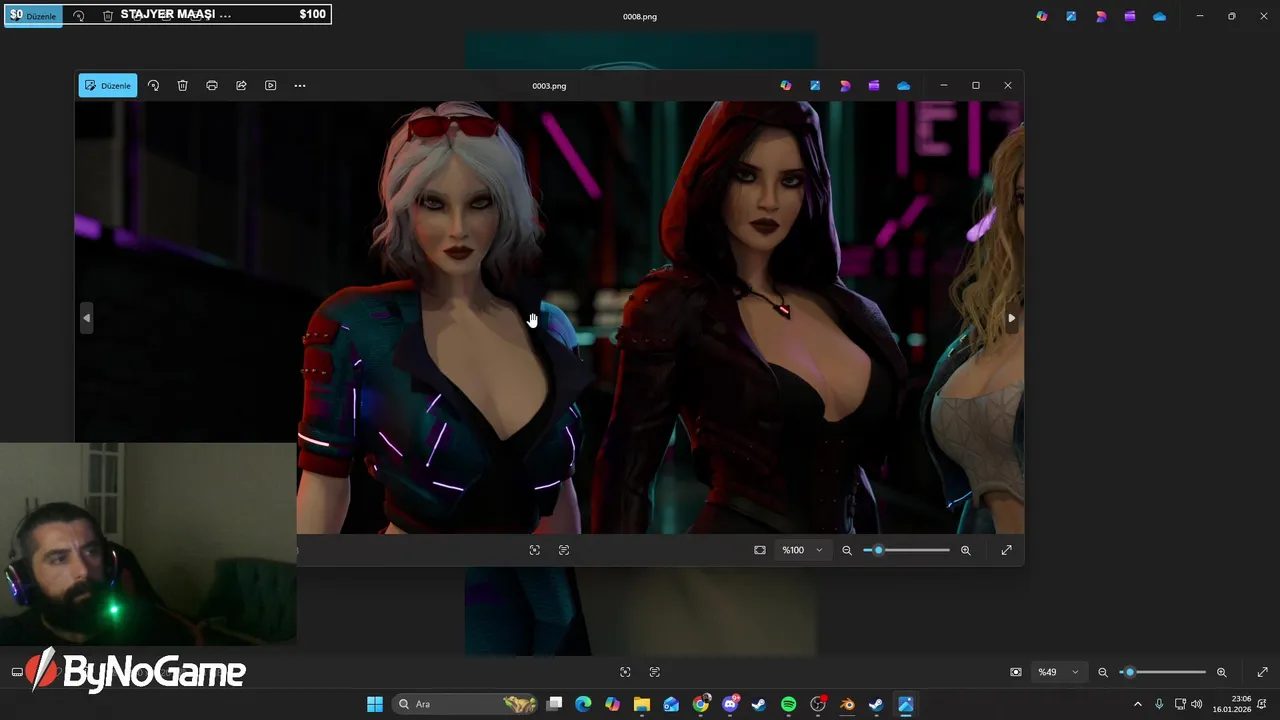Click zoom slider in the 0003.png window
The height and width of the screenshot is (720, 1280).
pyautogui.click(x=907, y=550)
